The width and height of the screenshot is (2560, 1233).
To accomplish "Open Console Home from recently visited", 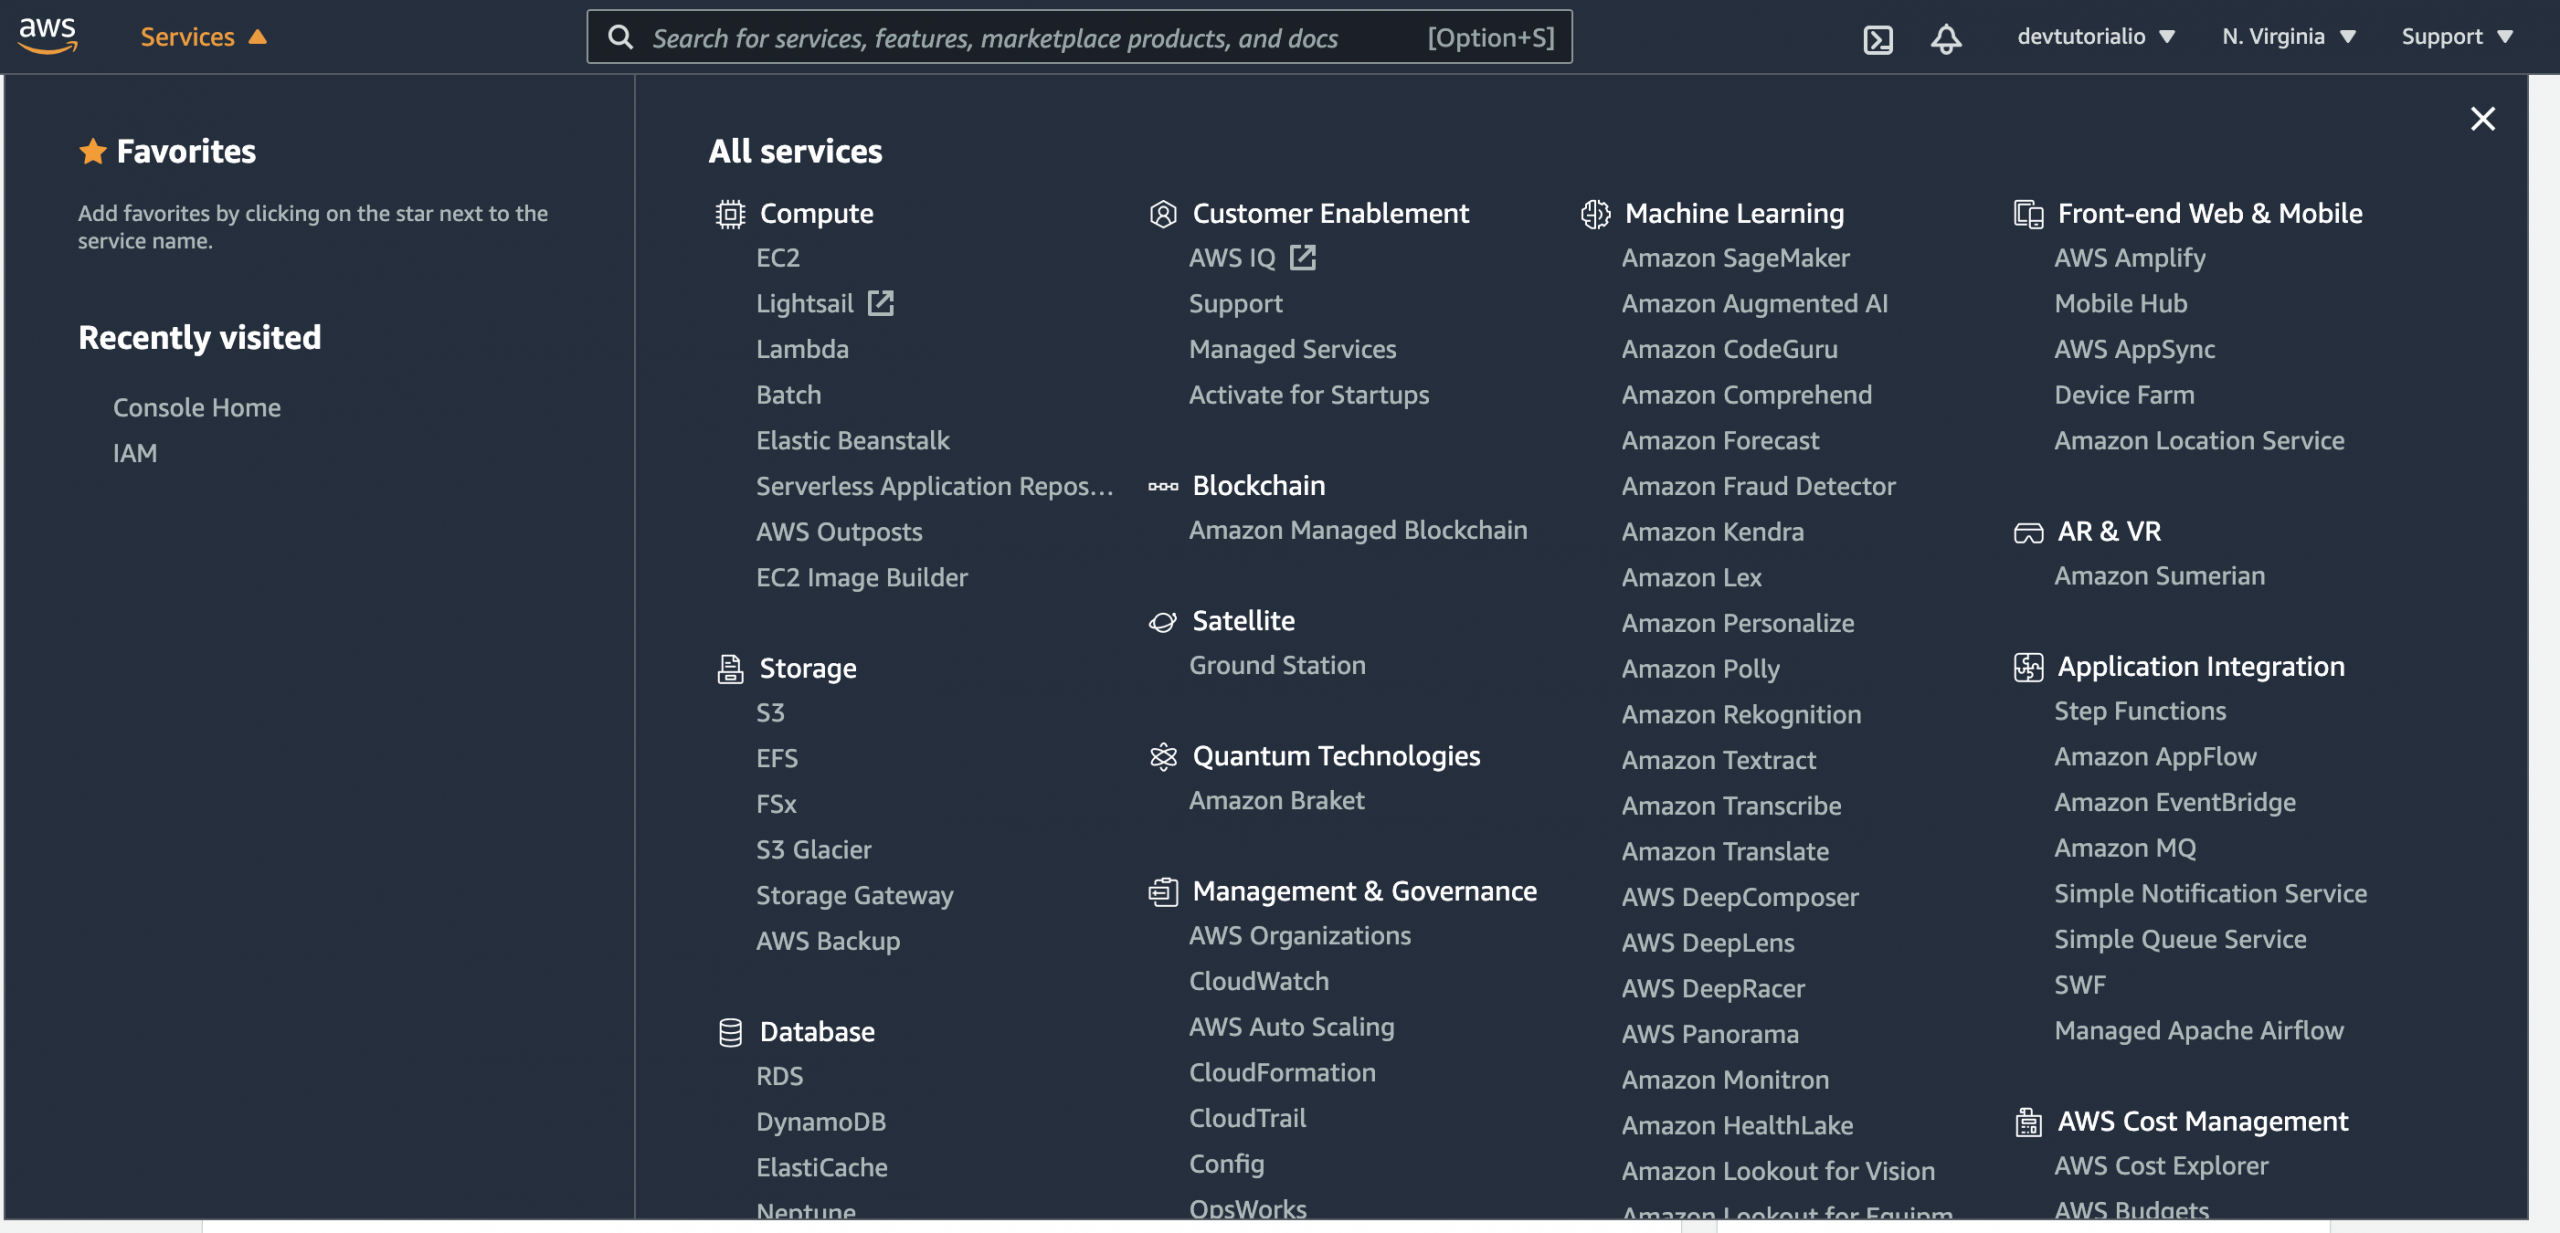I will coord(197,408).
